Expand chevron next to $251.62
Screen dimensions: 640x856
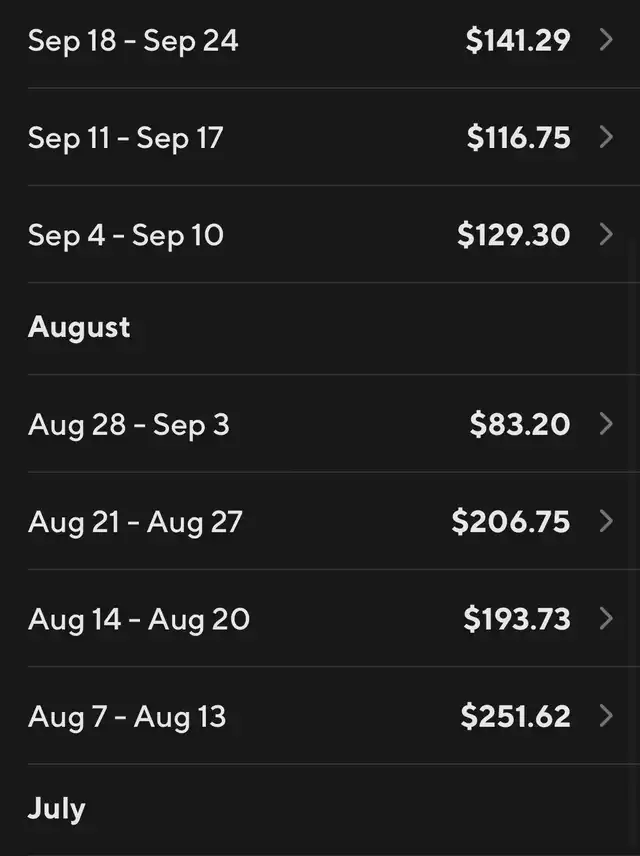(x=606, y=716)
